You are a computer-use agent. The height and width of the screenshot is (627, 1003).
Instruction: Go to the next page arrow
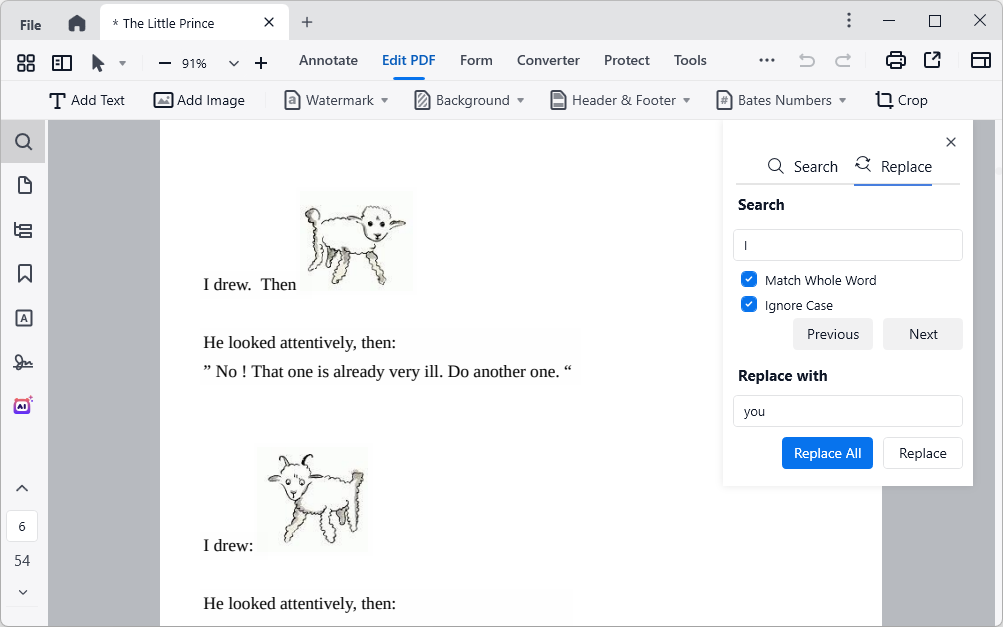[x=23, y=592]
